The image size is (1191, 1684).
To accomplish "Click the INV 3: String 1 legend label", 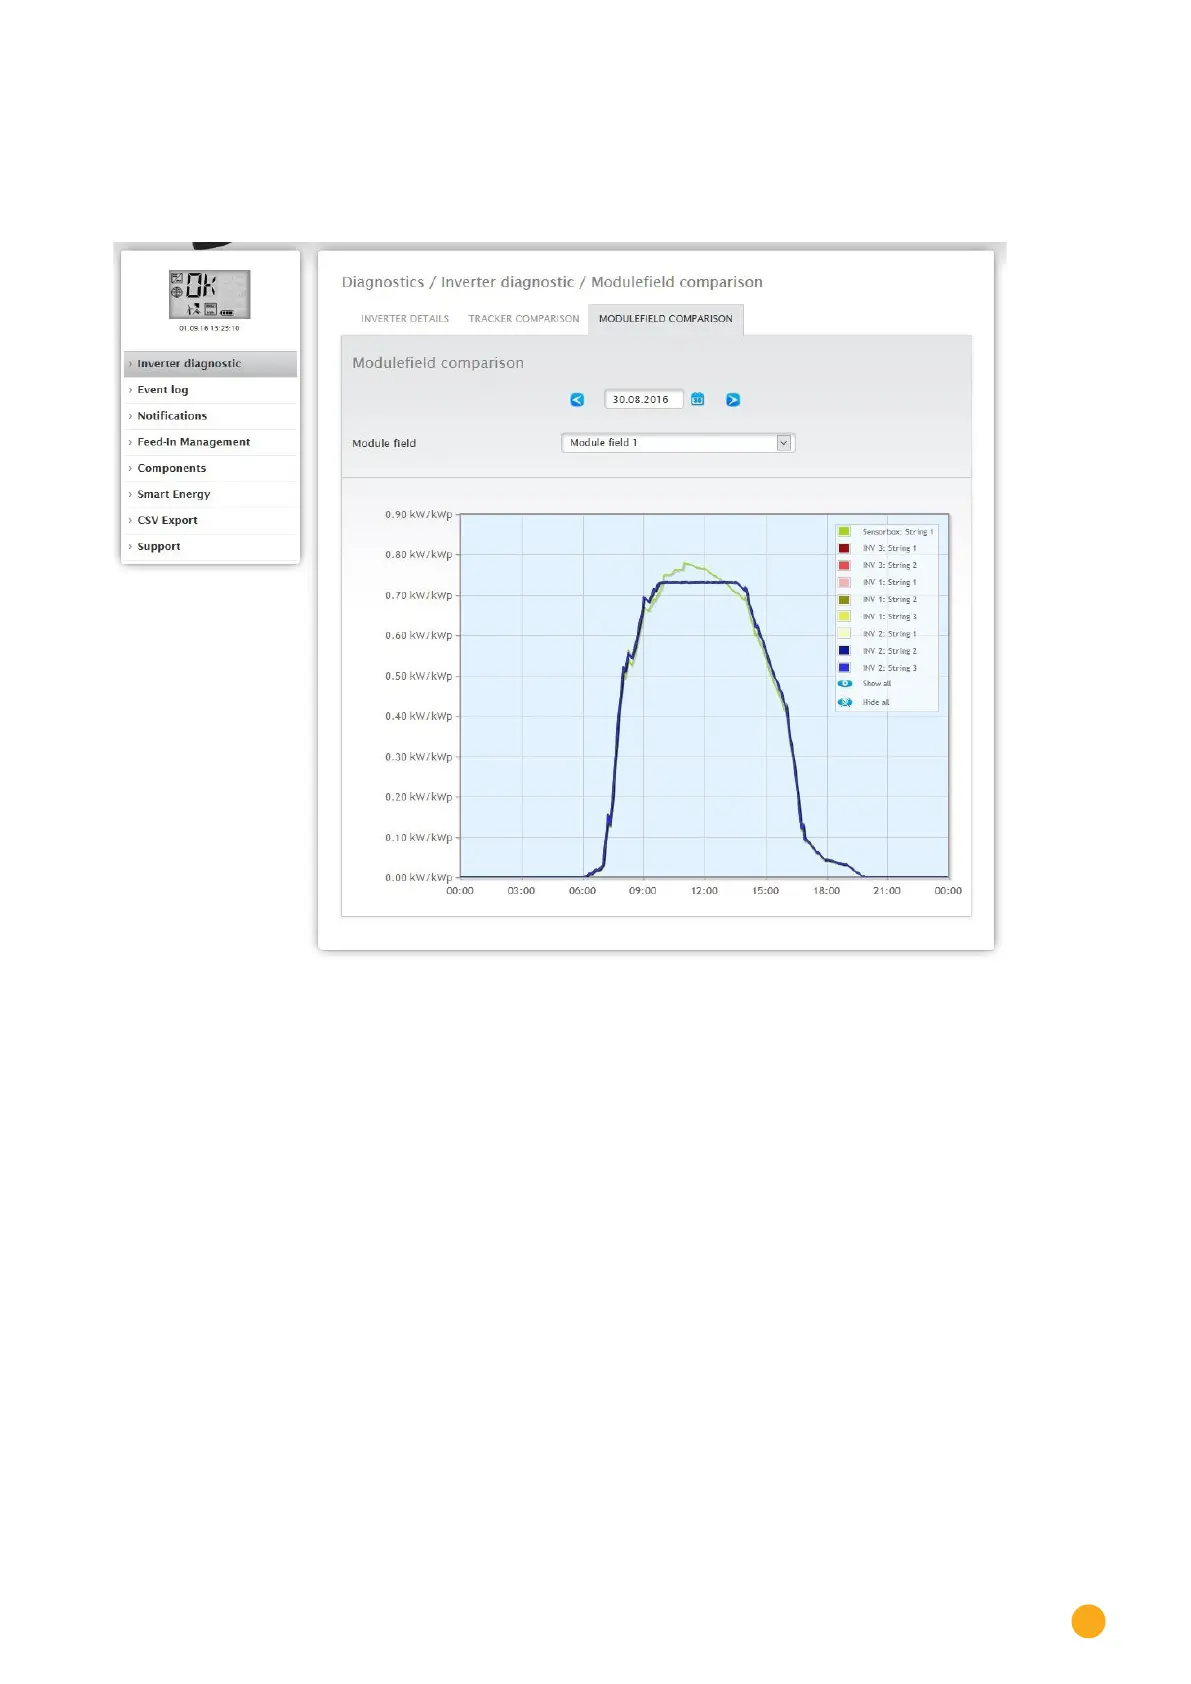I will pos(890,549).
